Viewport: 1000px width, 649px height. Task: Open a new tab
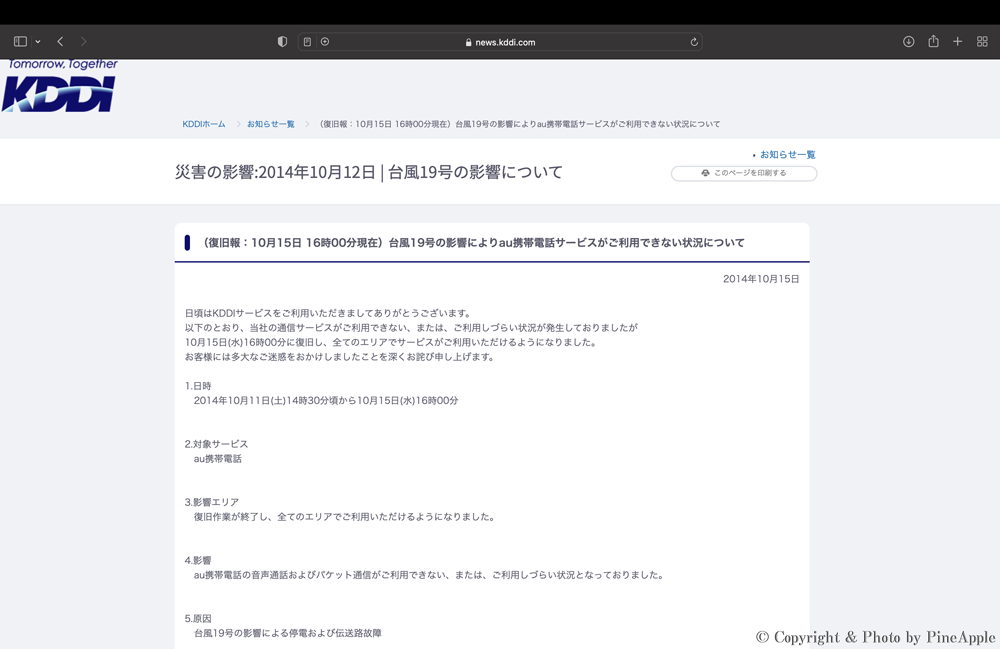coord(958,42)
